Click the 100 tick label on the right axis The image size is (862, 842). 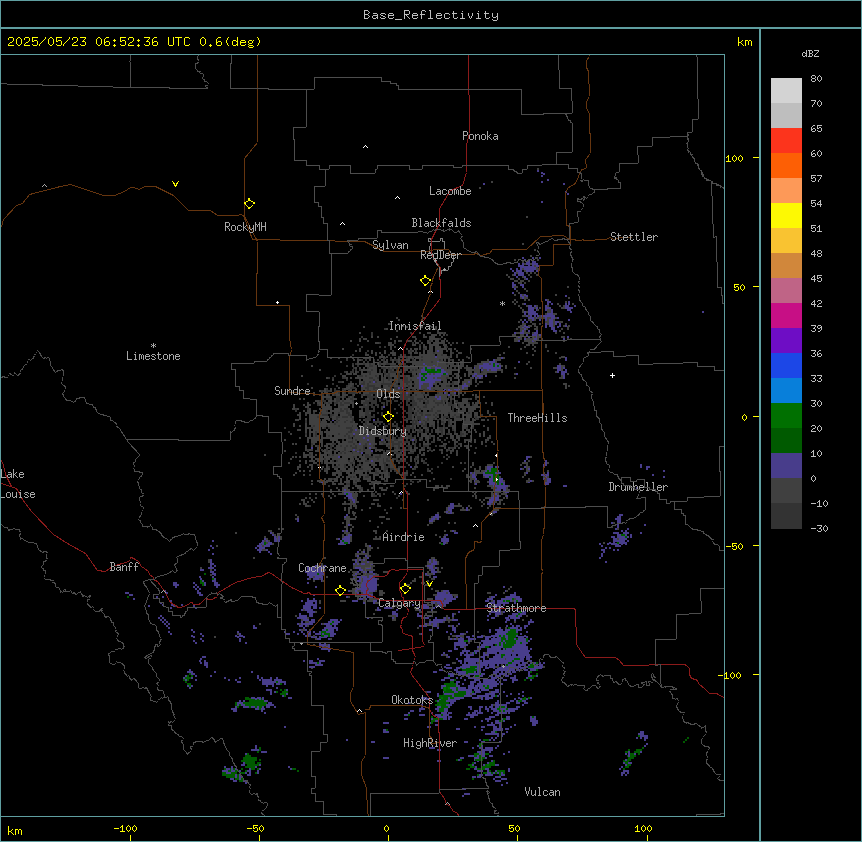[734, 158]
